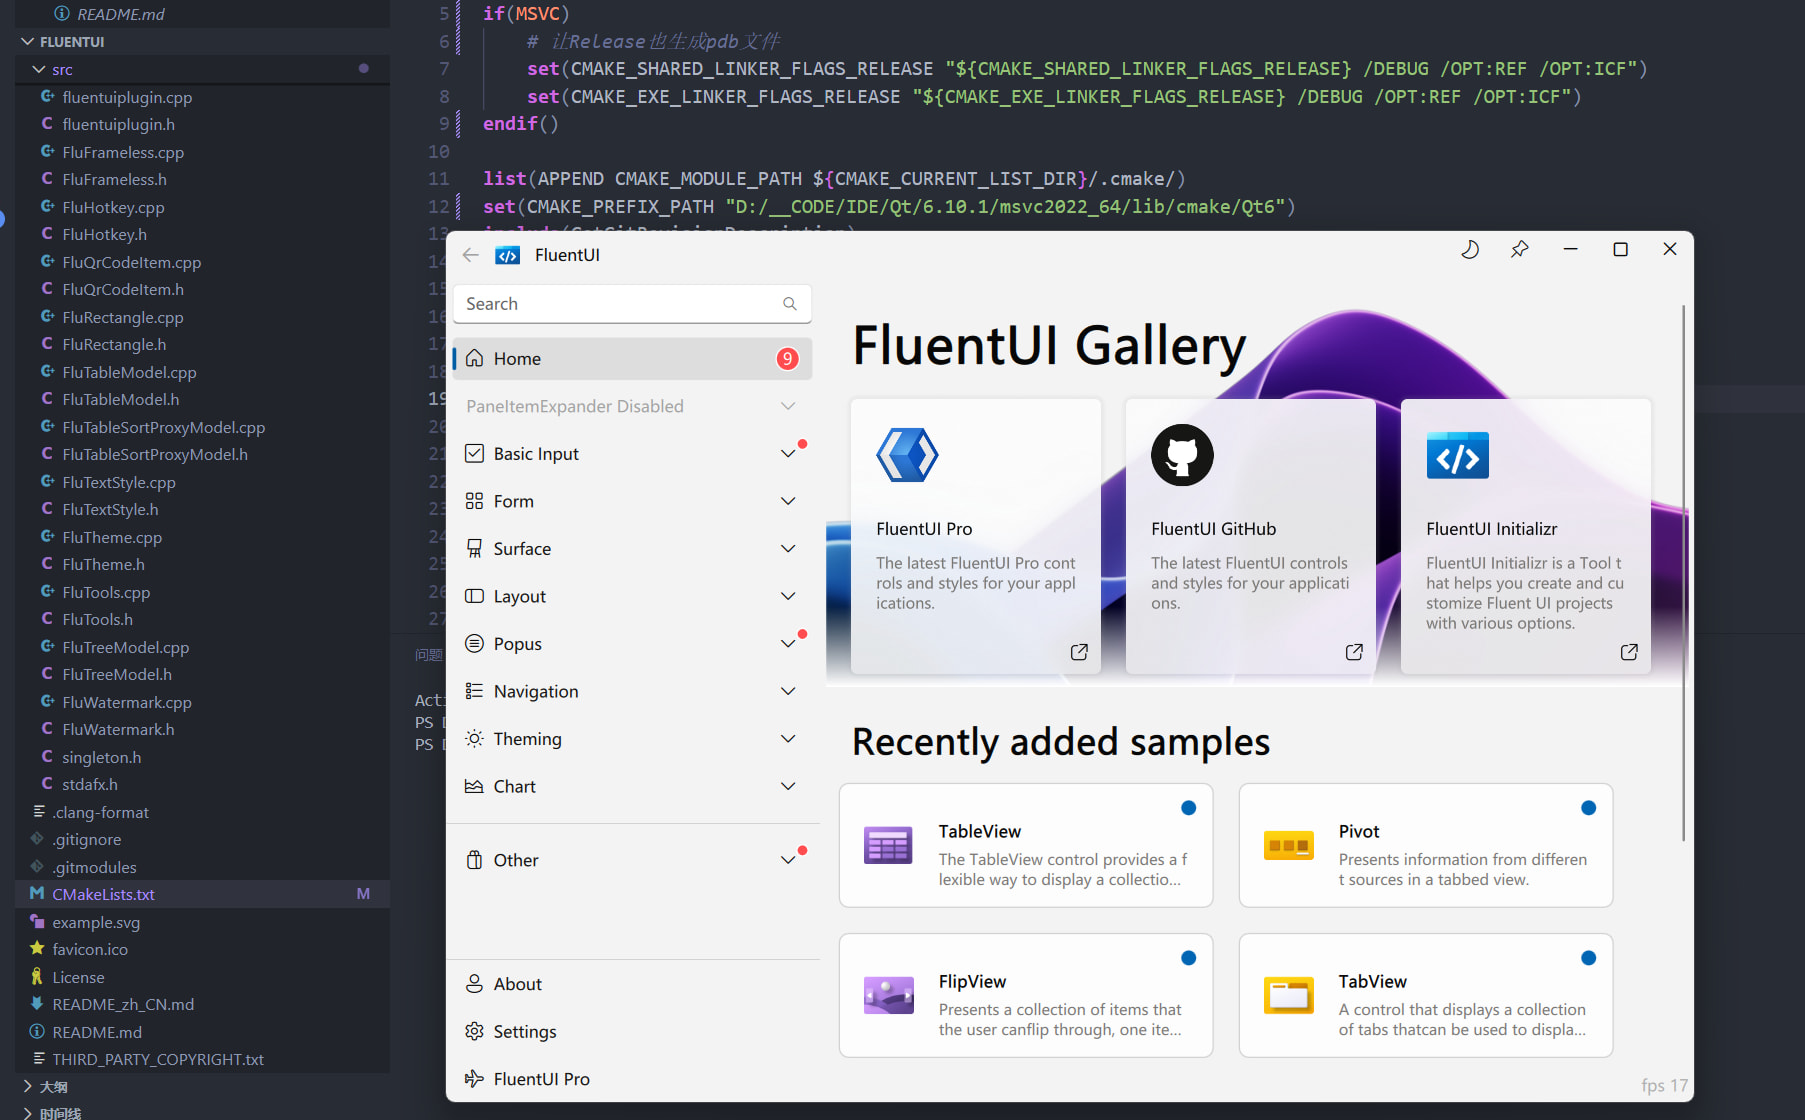Open the Settings page

click(x=632, y=1032)
